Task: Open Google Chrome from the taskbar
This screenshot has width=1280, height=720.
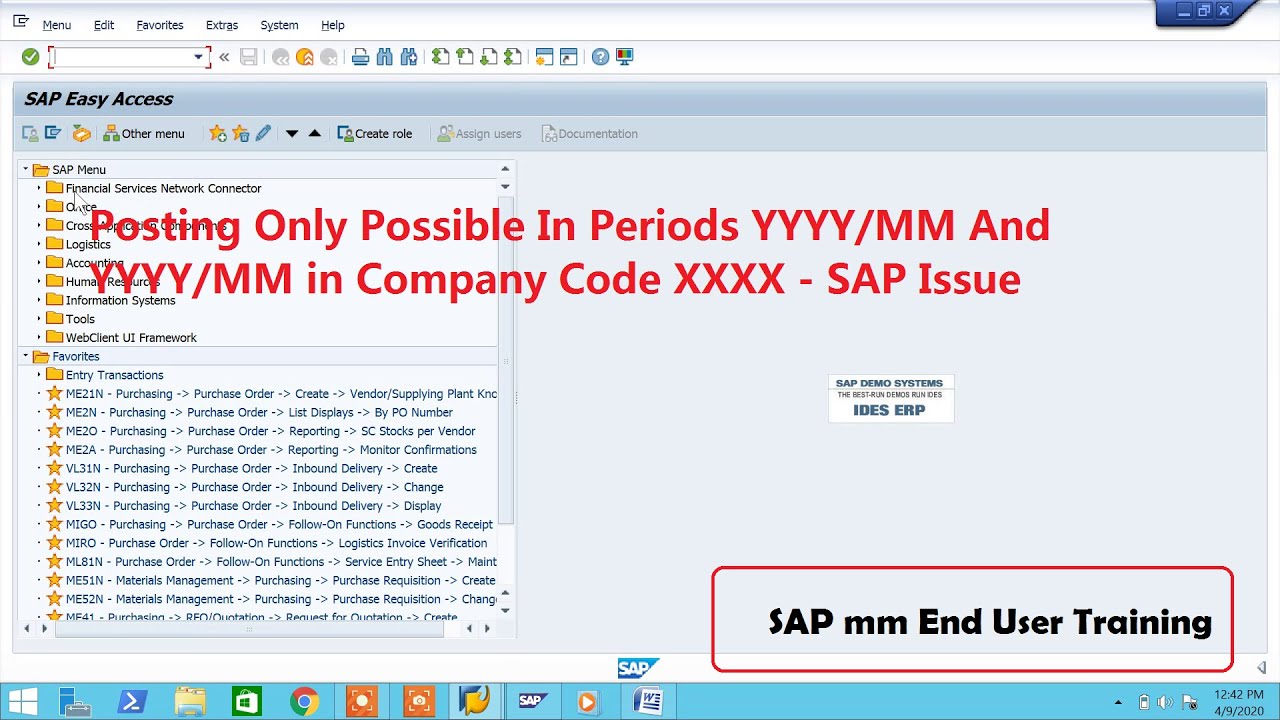Action: (x=304, y=702)
